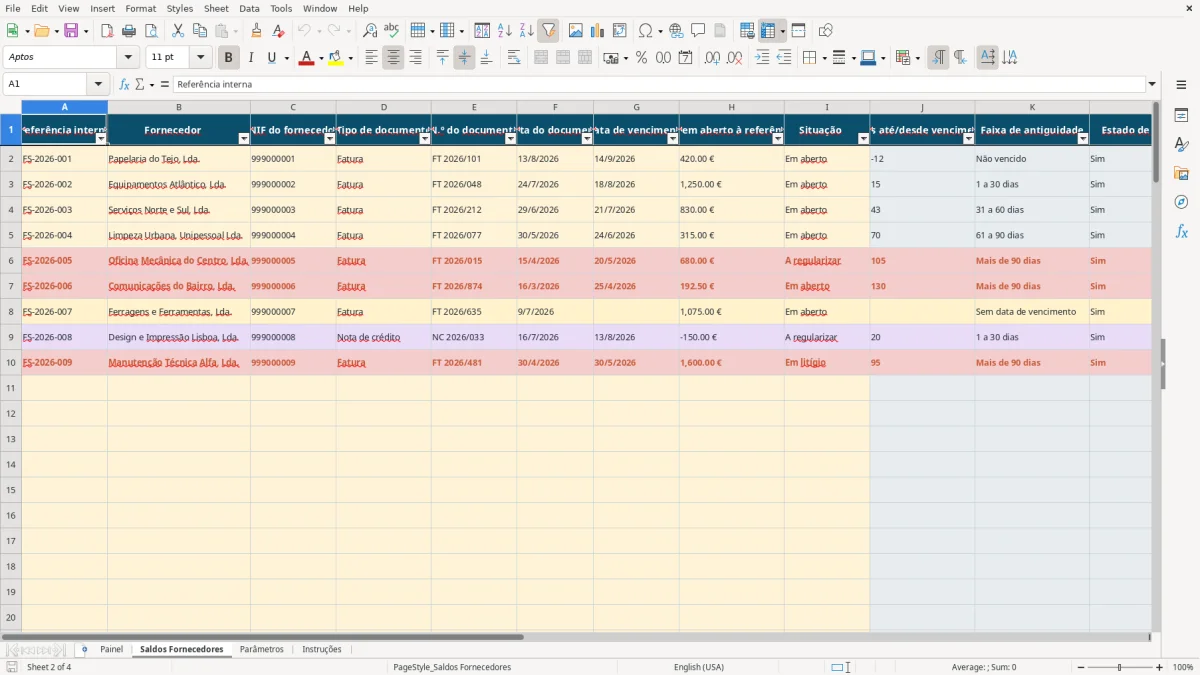This screenshot has height=675, width=1200.
Task: Open Print Preview from the toolbar
Action: pos(151,31)
